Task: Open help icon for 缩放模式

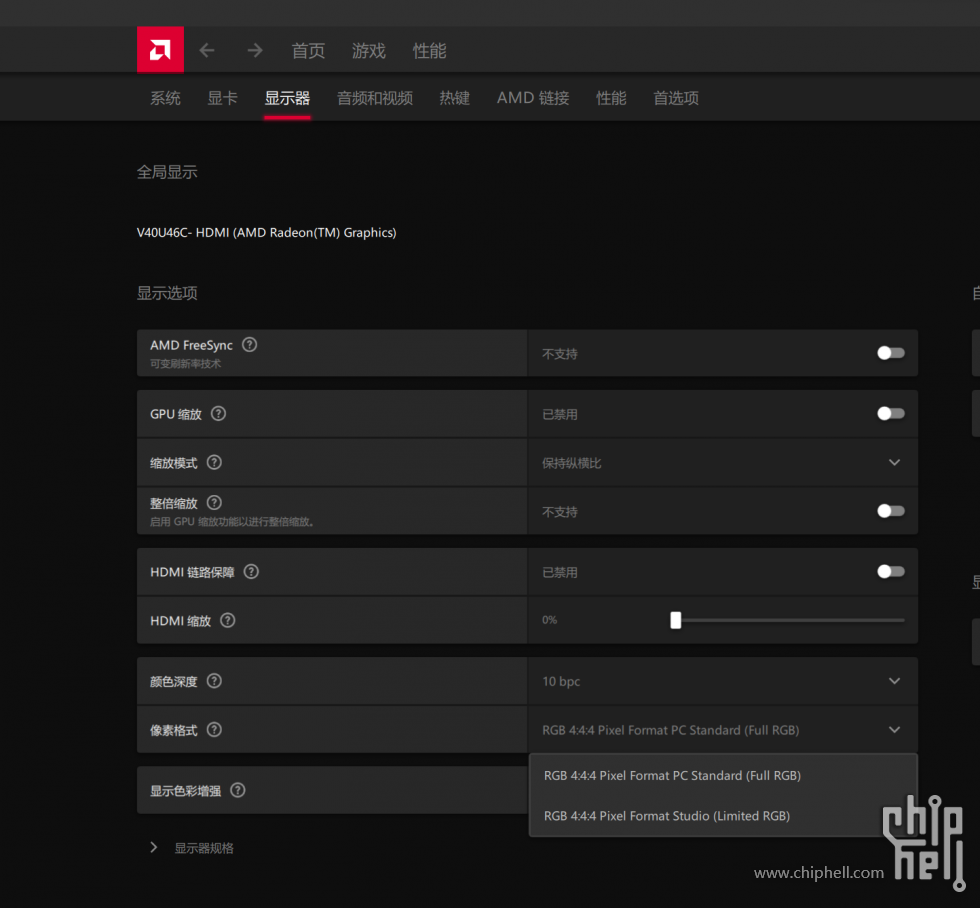Action: click(214, 462)
